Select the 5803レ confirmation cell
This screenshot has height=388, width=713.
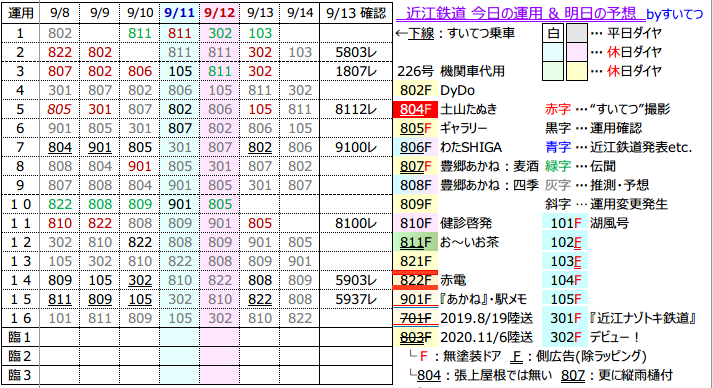tap(356, 52)
